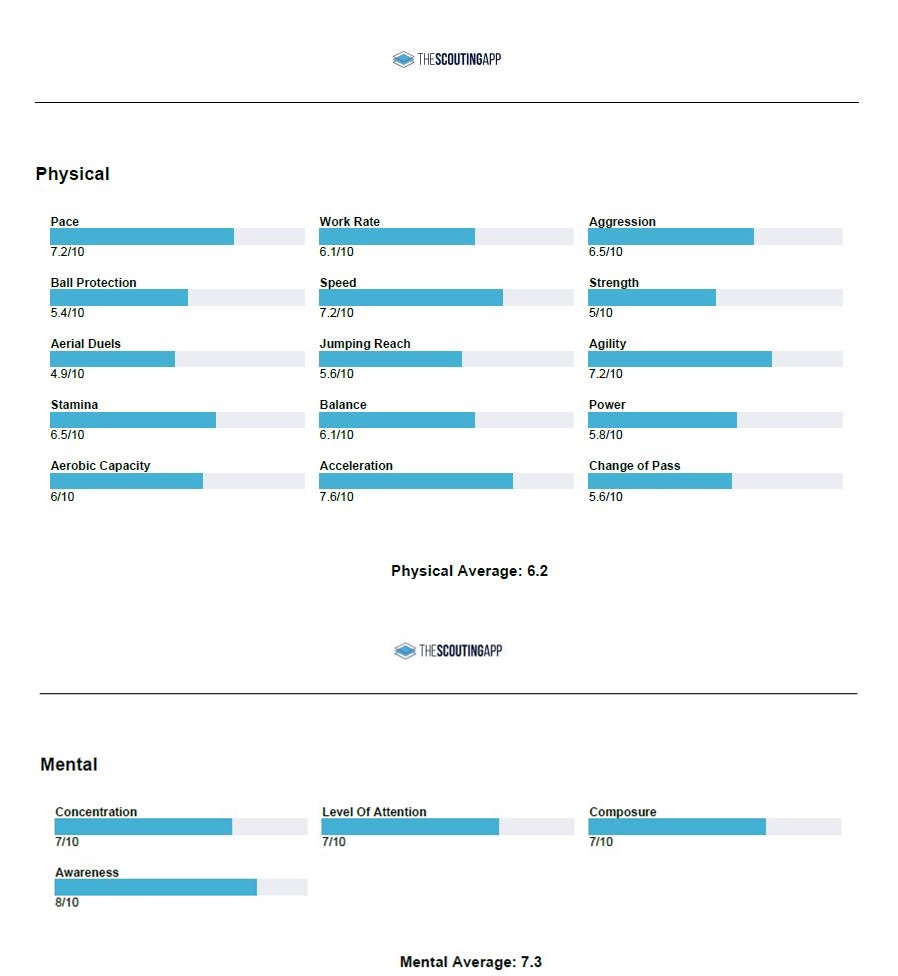
Task: Select the Acceleration progress bar
Action: point(446,481)
